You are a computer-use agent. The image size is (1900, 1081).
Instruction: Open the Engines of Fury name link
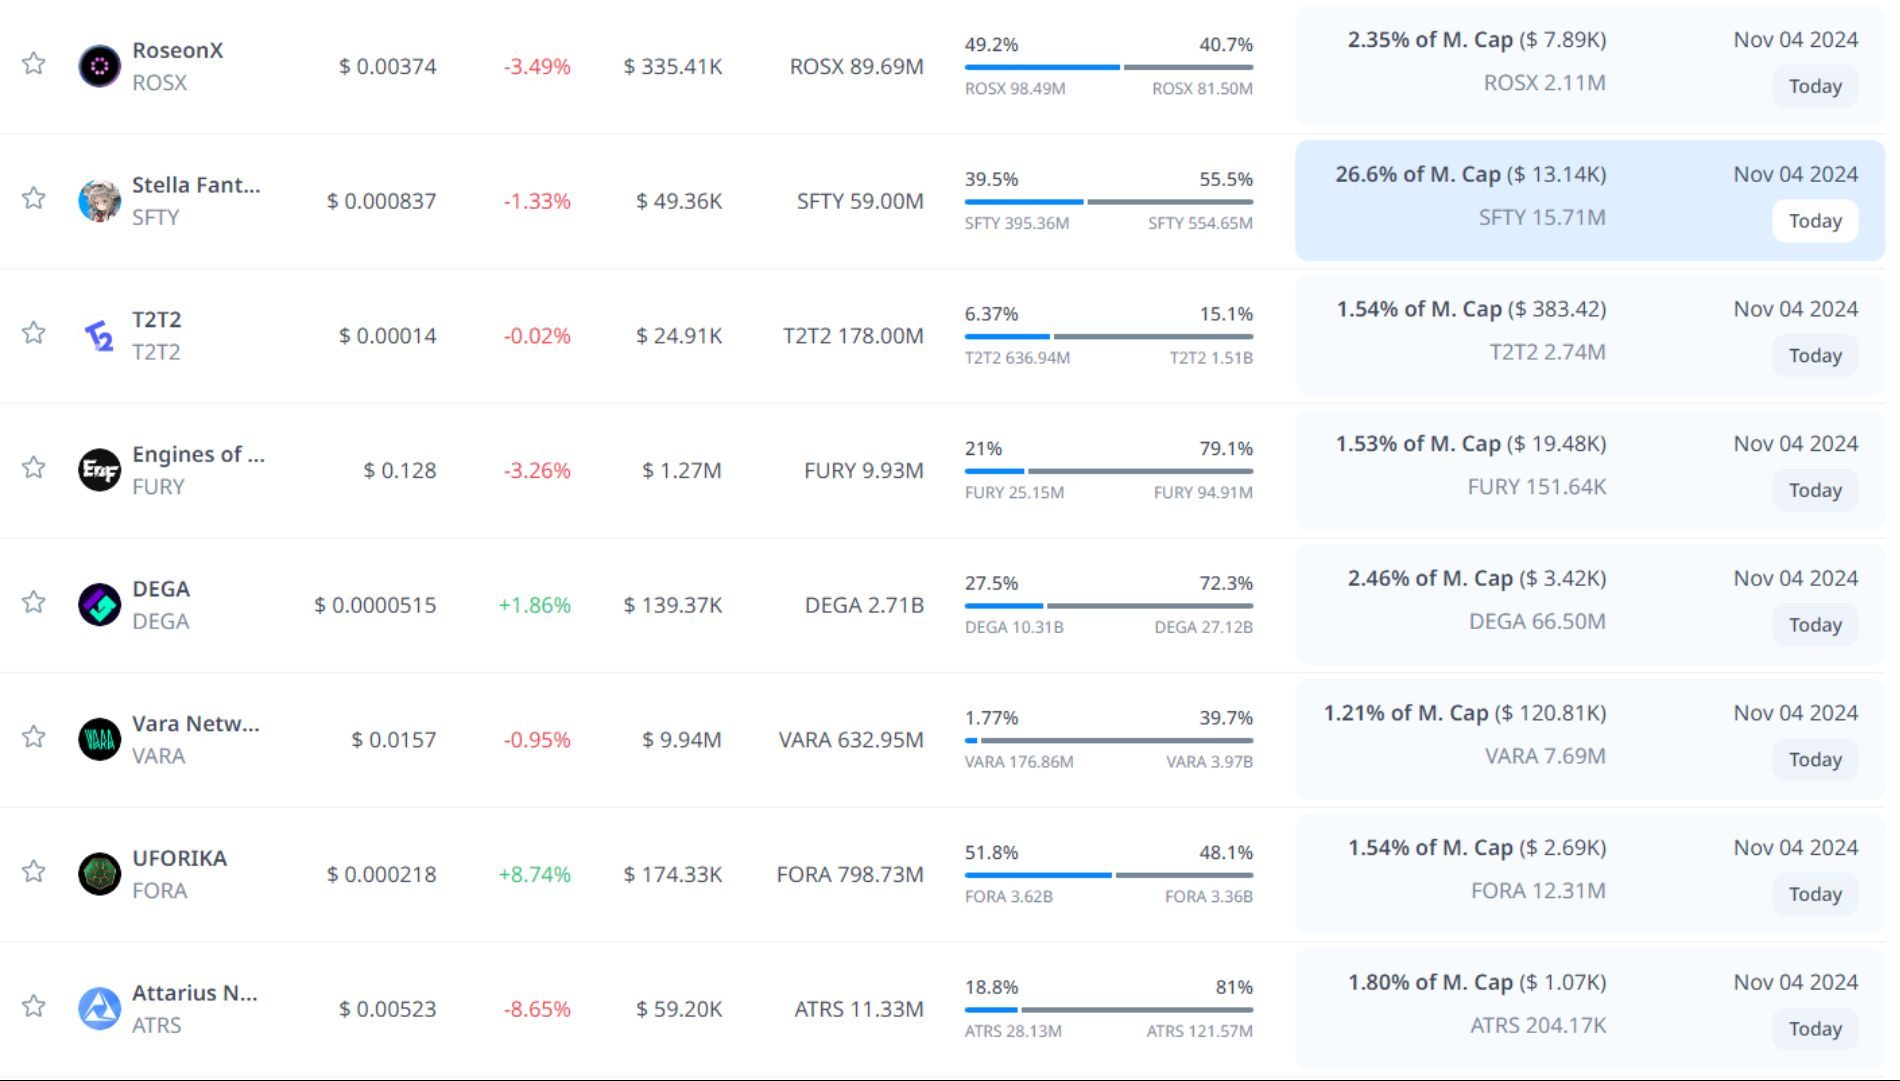click(198, 455)
